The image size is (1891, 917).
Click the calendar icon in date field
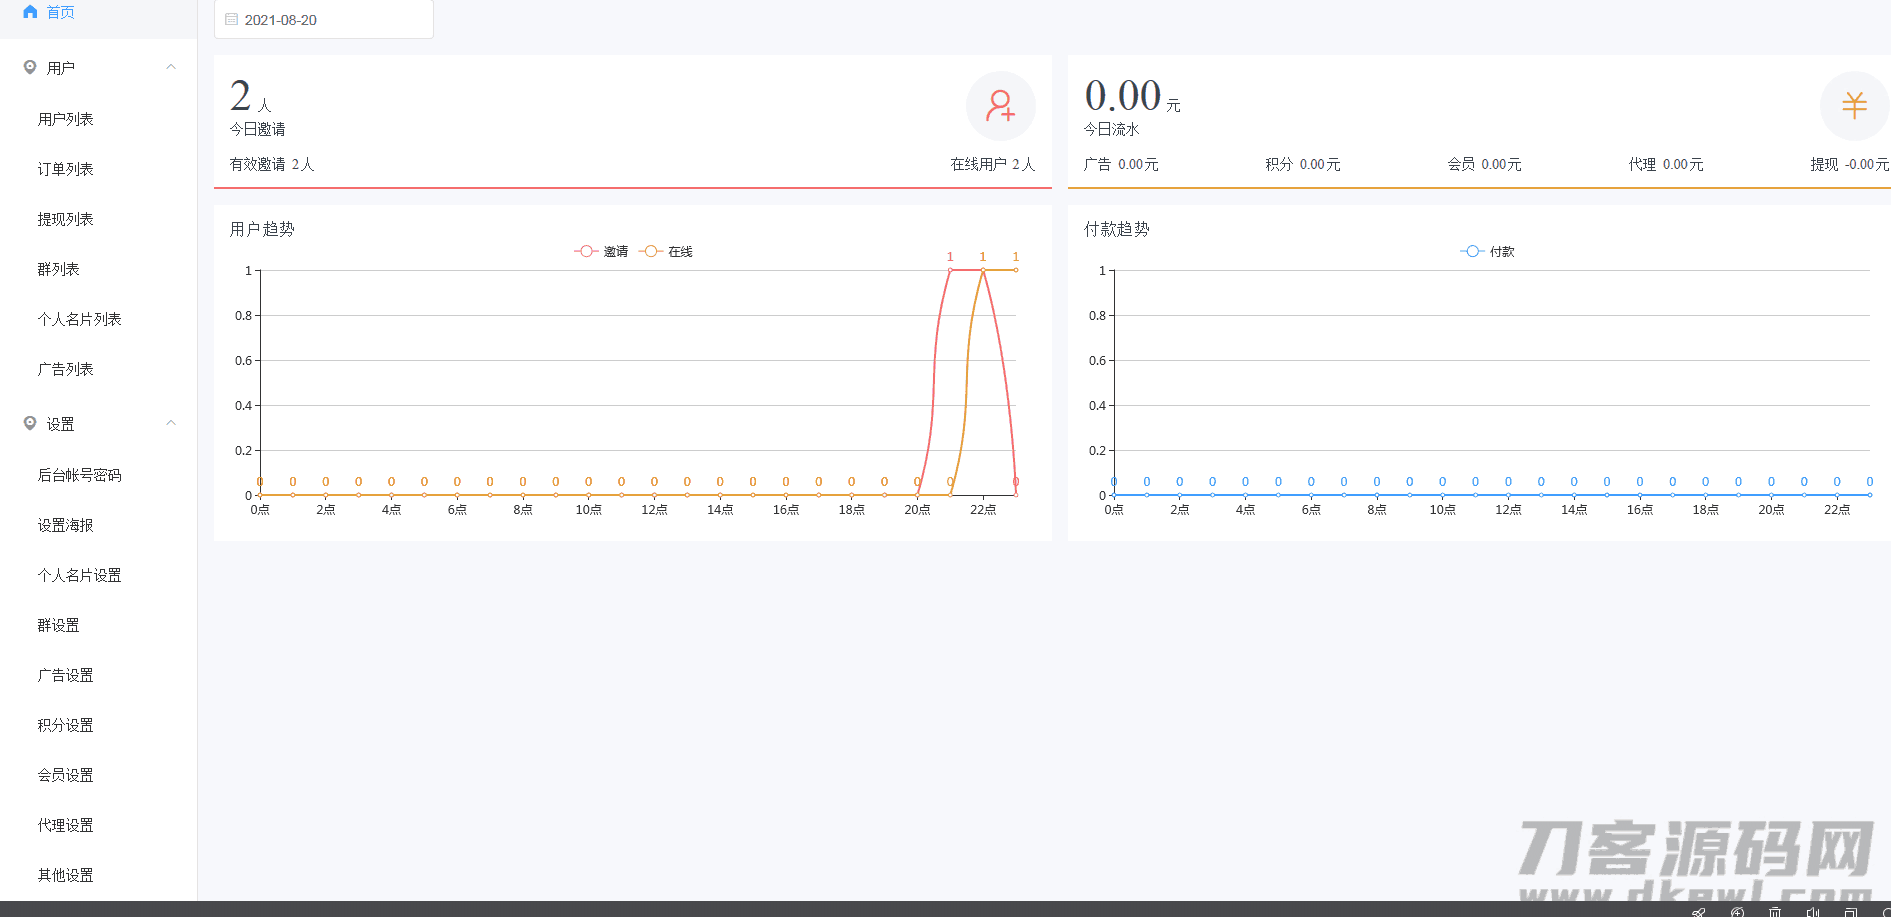pyautogui.click(x=232, y=19)
